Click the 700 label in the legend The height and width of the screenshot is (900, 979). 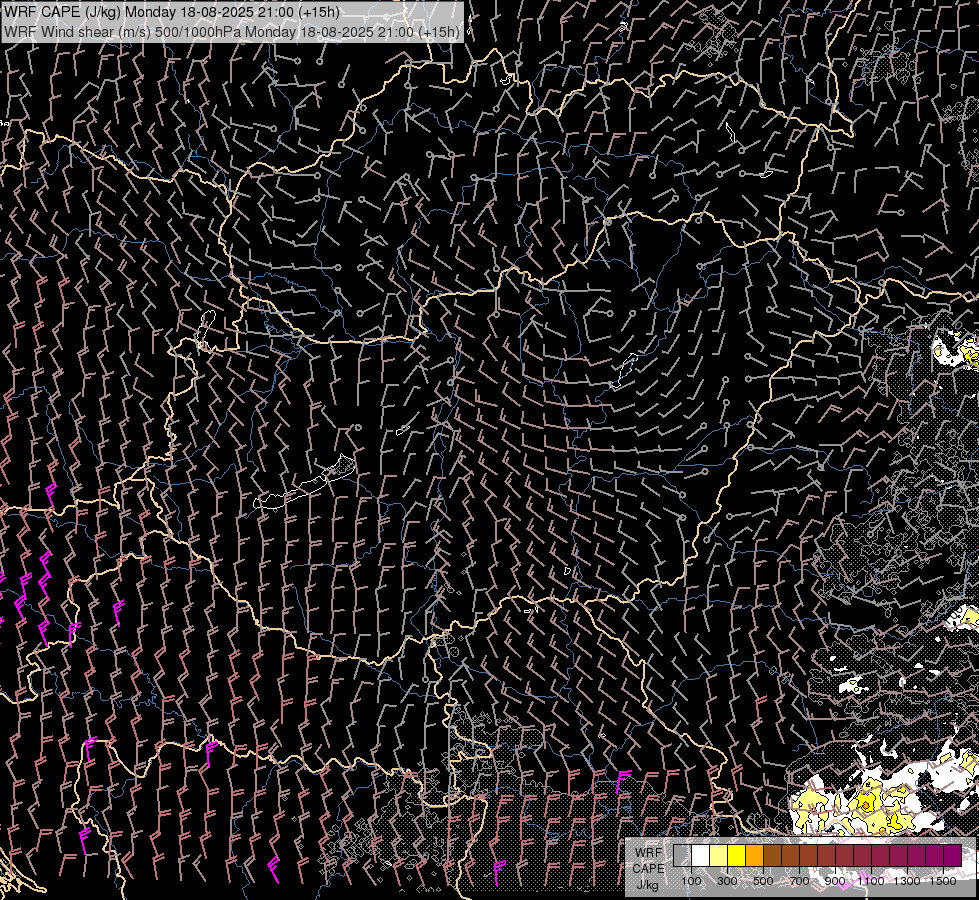point(799,881)
